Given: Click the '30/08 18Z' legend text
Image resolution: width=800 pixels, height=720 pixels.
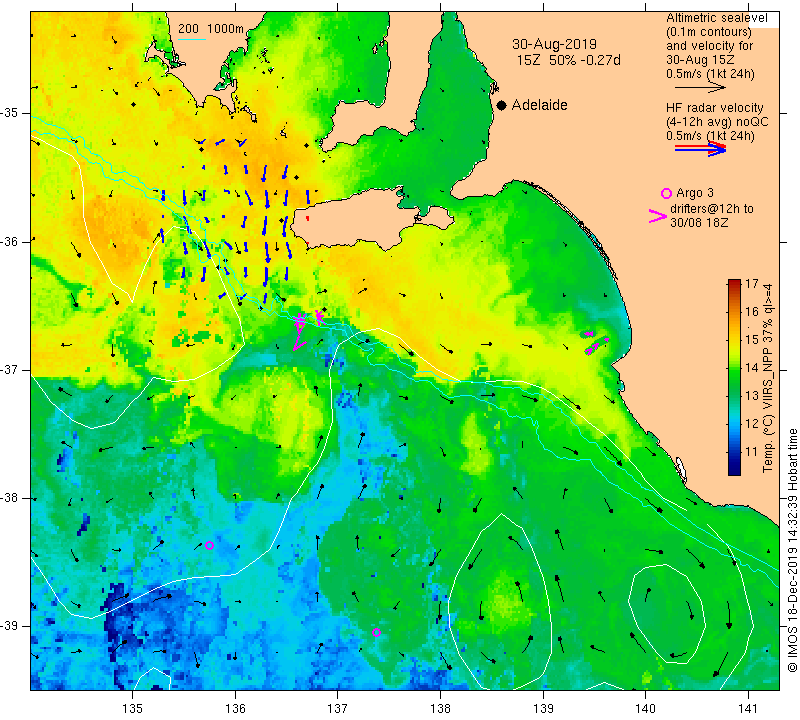Looking at the screenshot, I should (699, 223).
